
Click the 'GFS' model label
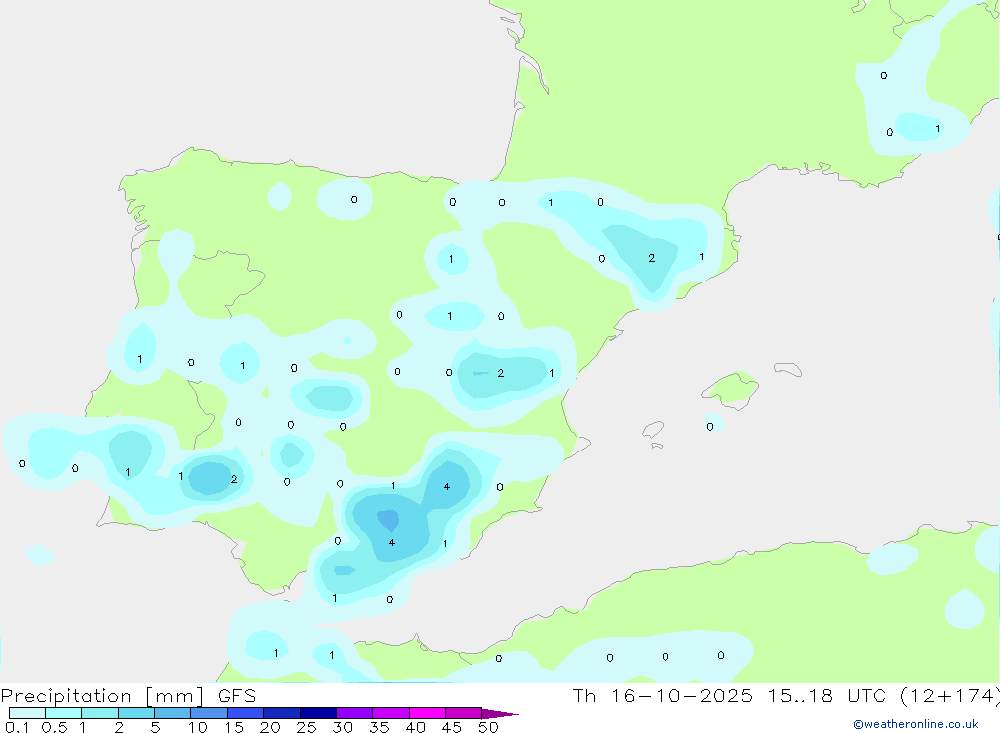point(237,695)
